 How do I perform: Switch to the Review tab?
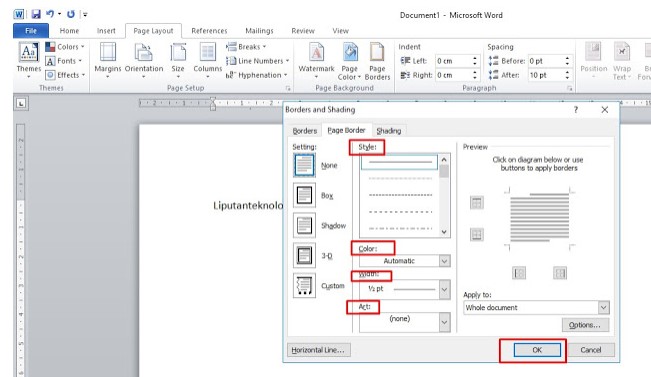tap(303, 31)
